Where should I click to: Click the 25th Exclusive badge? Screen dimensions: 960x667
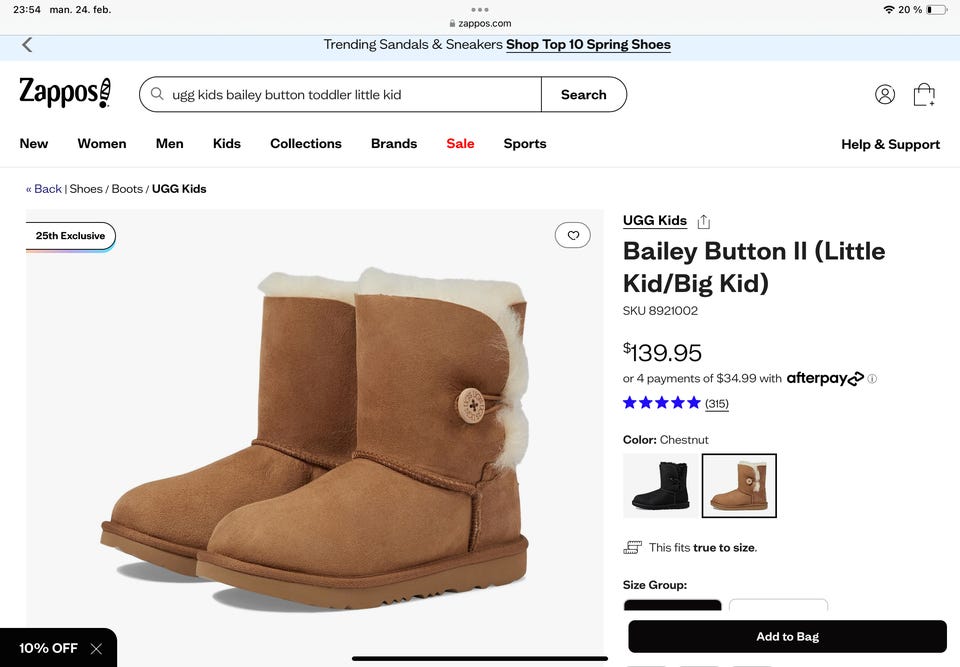[70, 236]
